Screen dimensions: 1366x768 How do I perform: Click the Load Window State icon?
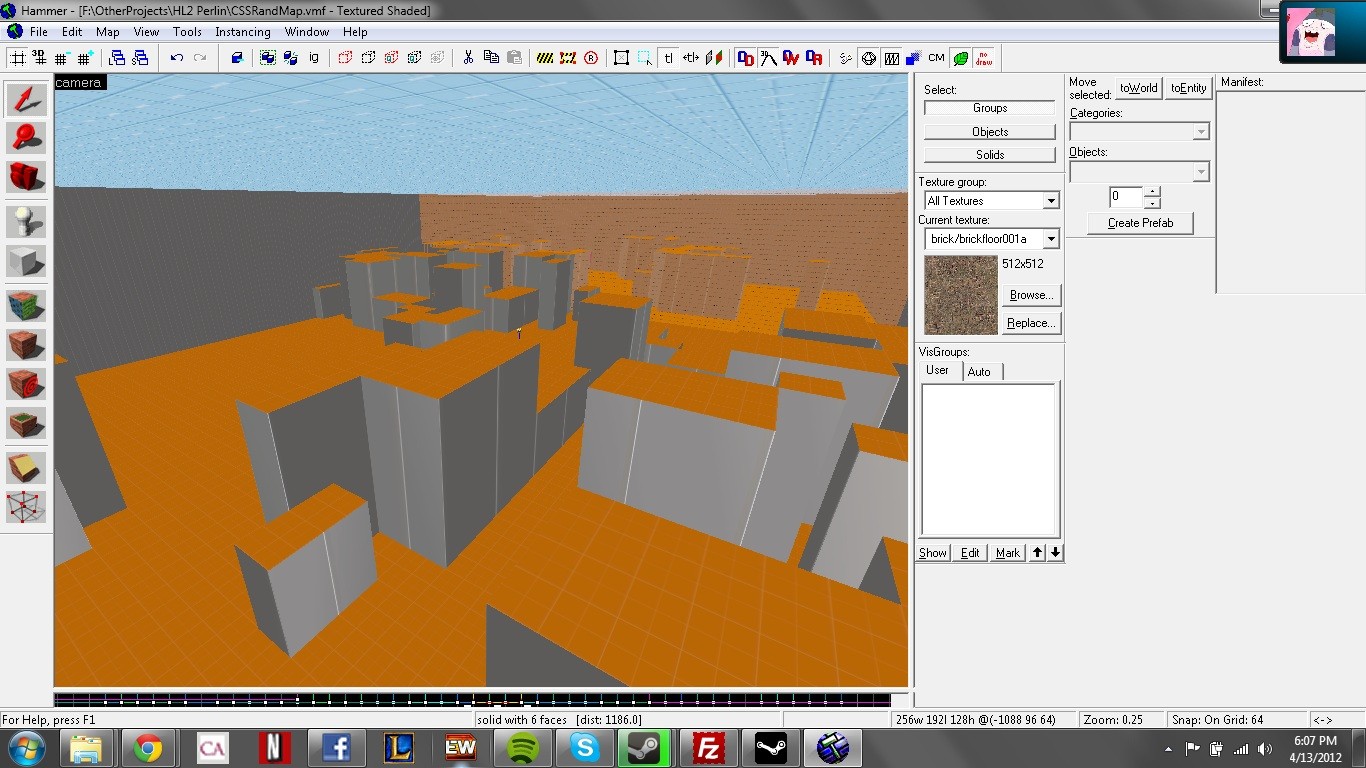click(x=117, y=57)
